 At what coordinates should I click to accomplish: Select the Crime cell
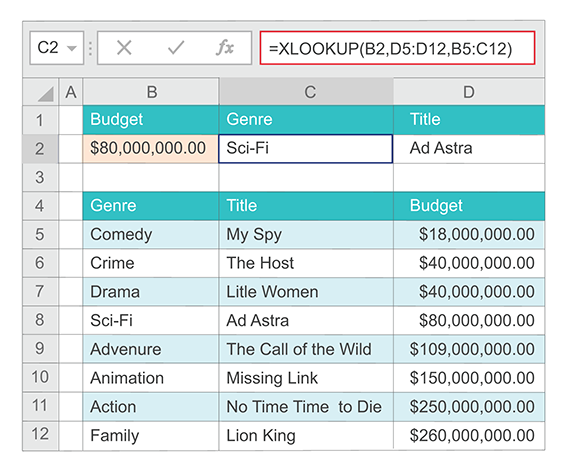pyautogui.click(x=151, y=263)
